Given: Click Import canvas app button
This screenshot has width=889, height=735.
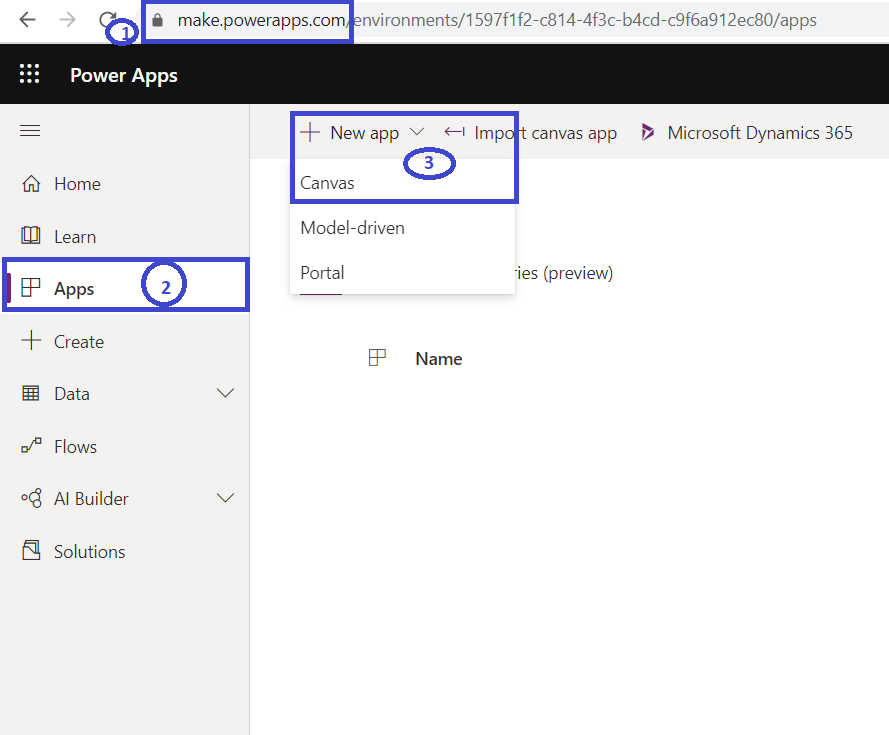Looking at the screenshot, I should pyautogui.click(x=531, y=132).
